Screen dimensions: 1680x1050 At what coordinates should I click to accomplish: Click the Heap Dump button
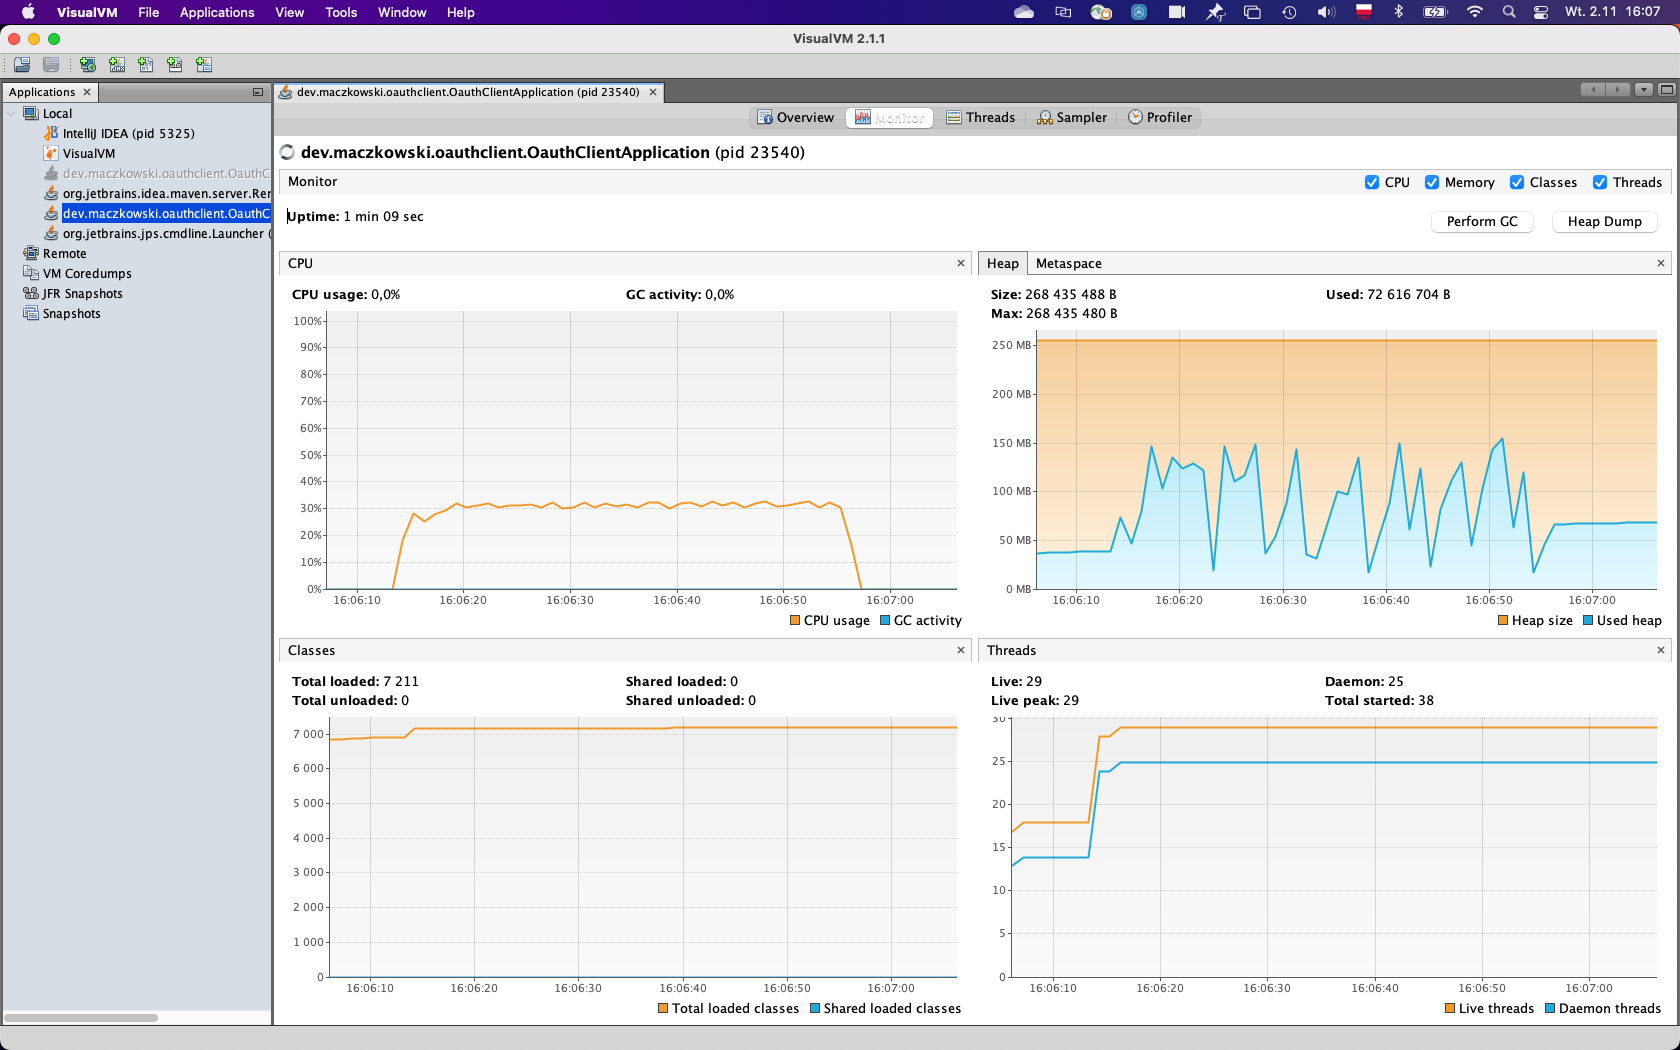click(x=1604, y=221)
